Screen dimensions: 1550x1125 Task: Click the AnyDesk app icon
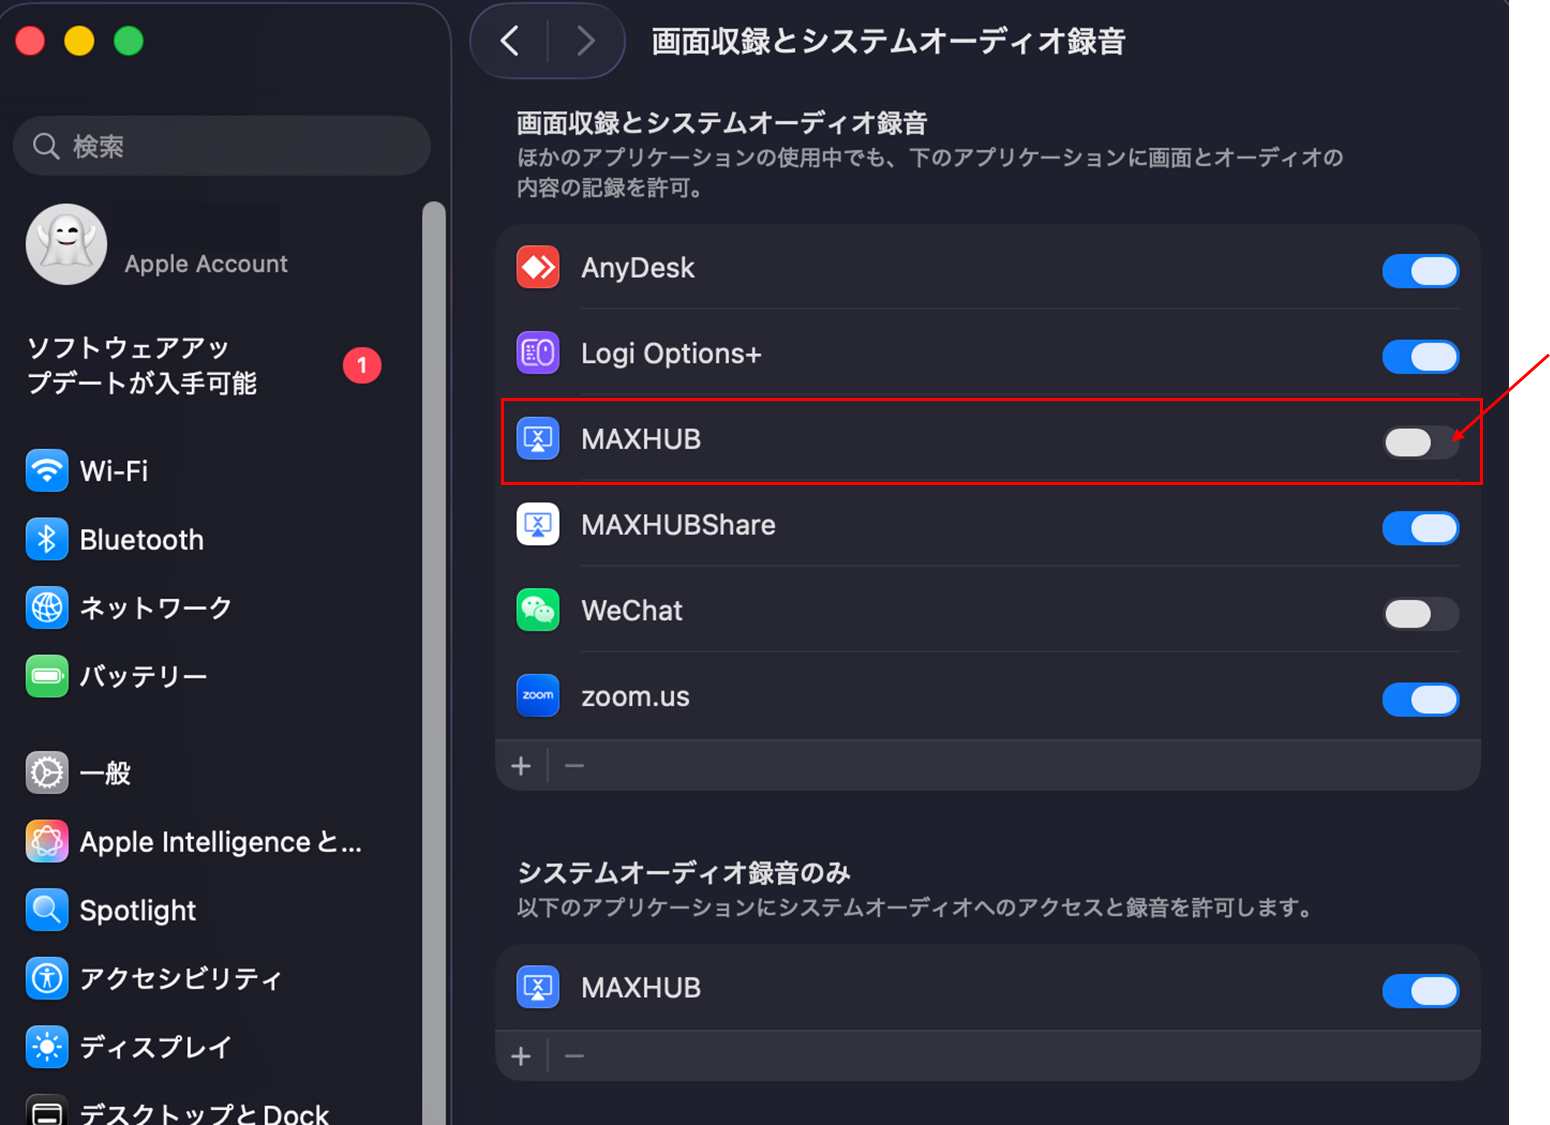538,267
